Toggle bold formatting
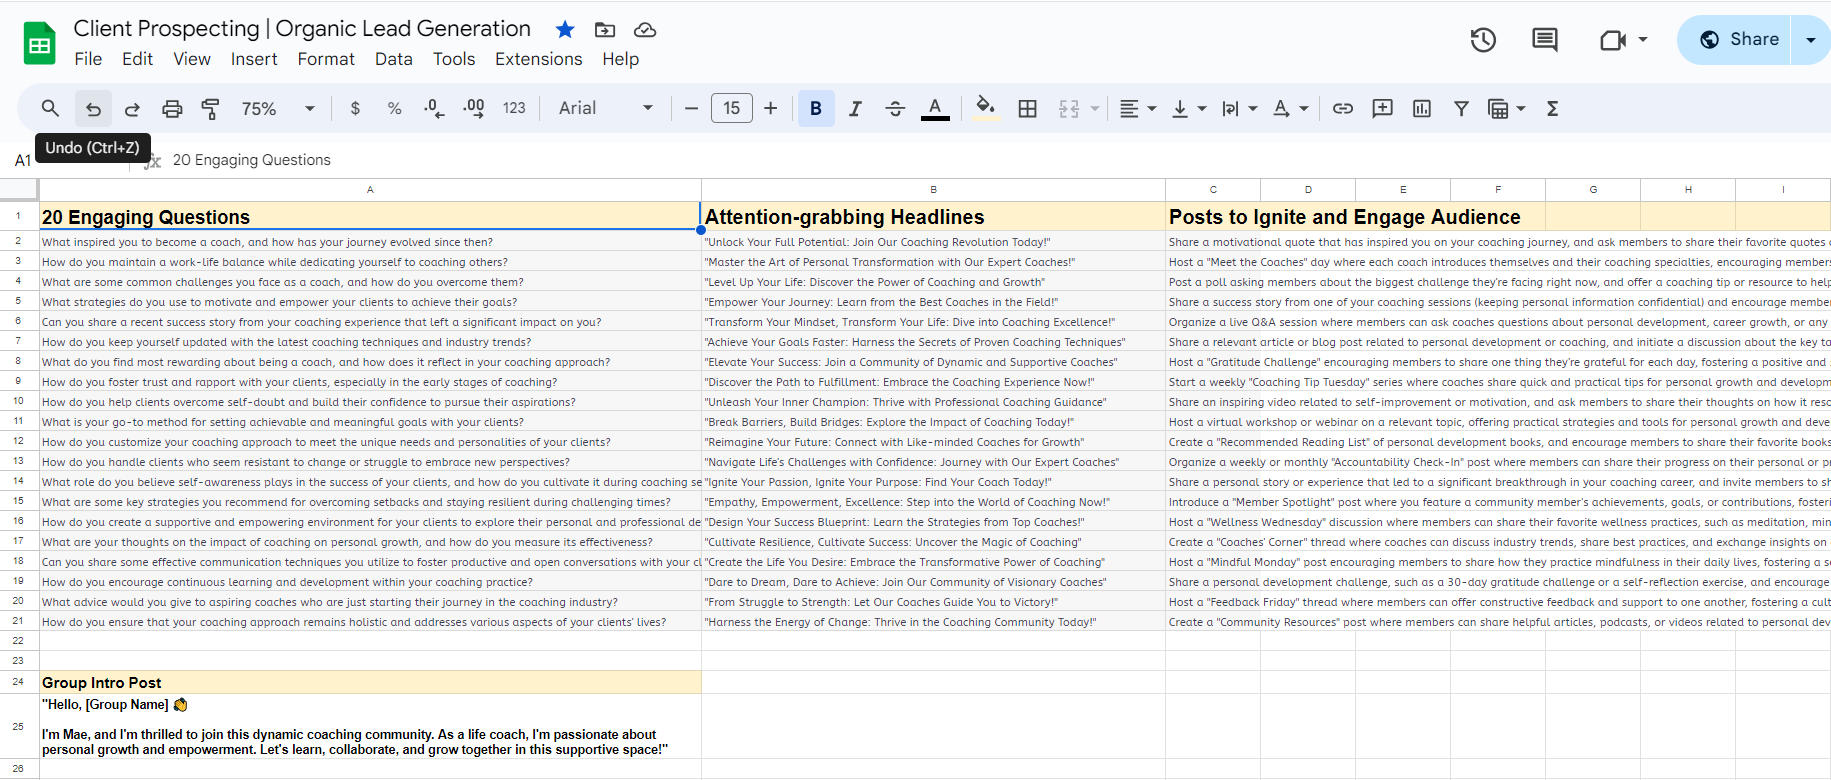The image size is (1831, 780). [816, 108]
